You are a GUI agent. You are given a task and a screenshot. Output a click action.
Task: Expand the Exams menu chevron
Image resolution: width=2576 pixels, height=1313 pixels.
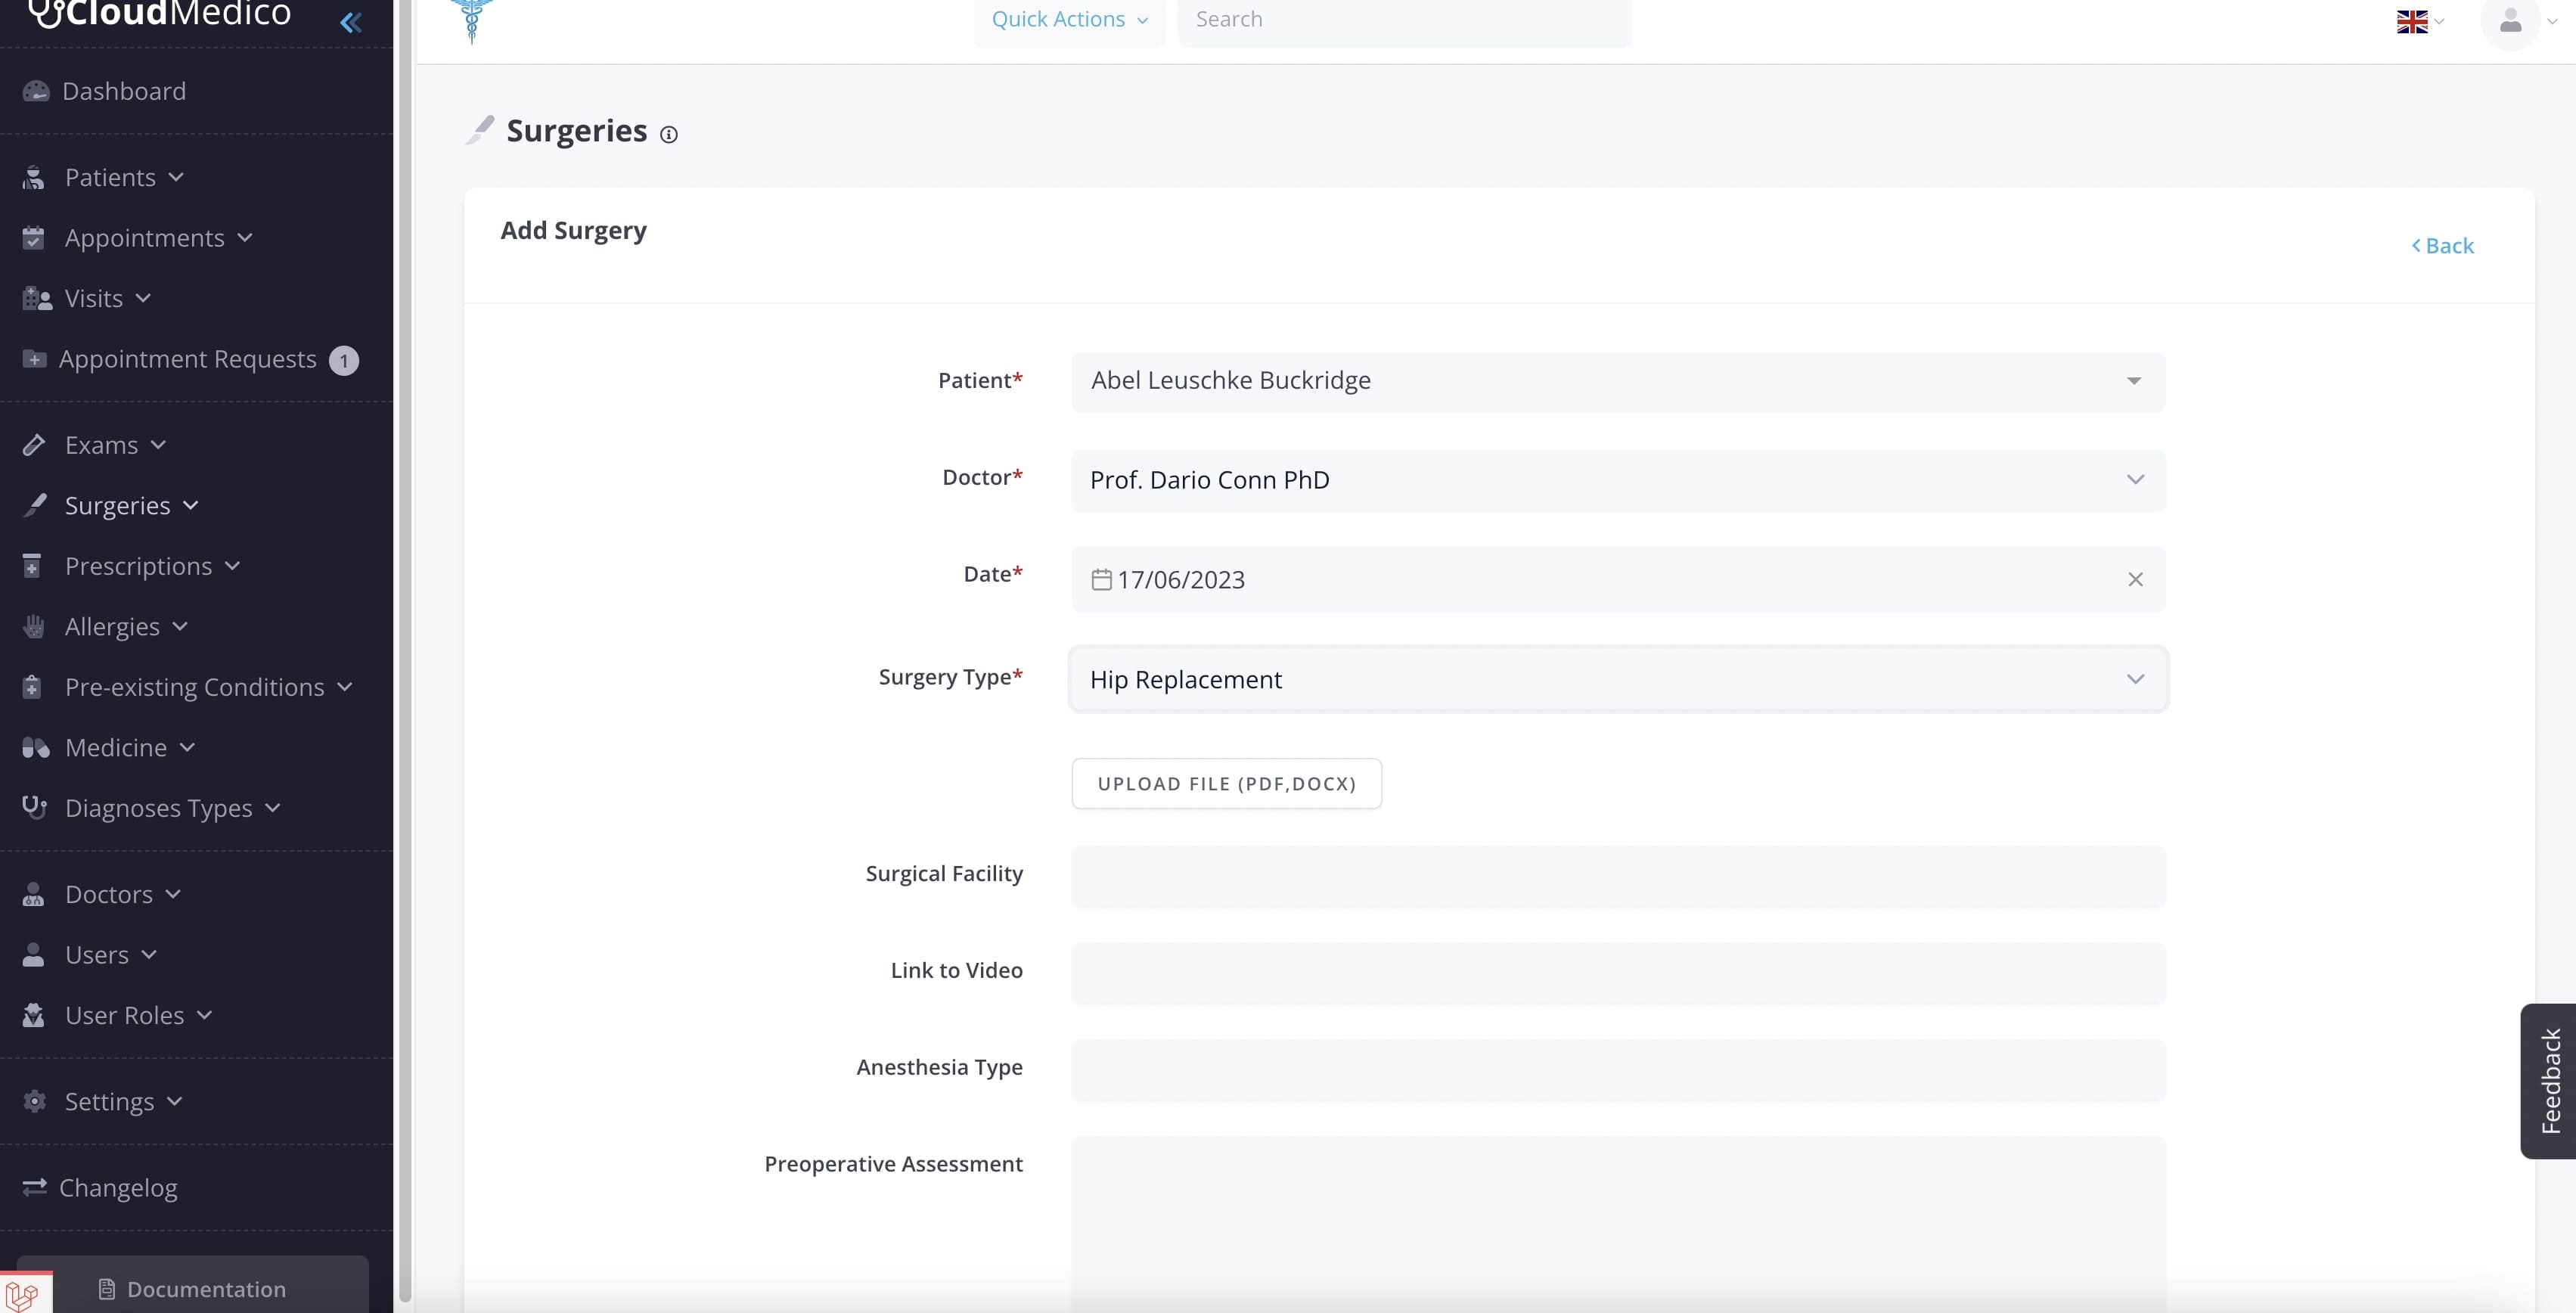point(158,445)
